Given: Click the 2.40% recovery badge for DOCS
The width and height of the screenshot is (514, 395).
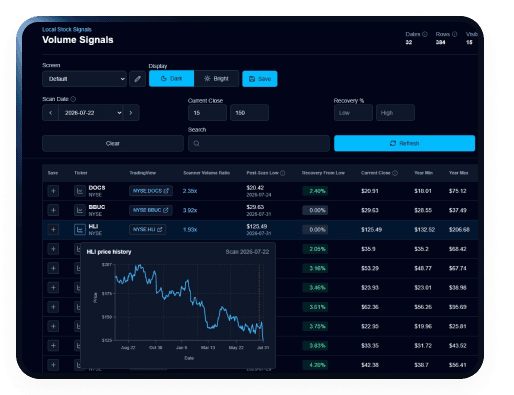Looking at the screenshot, I should click(315, 191).
